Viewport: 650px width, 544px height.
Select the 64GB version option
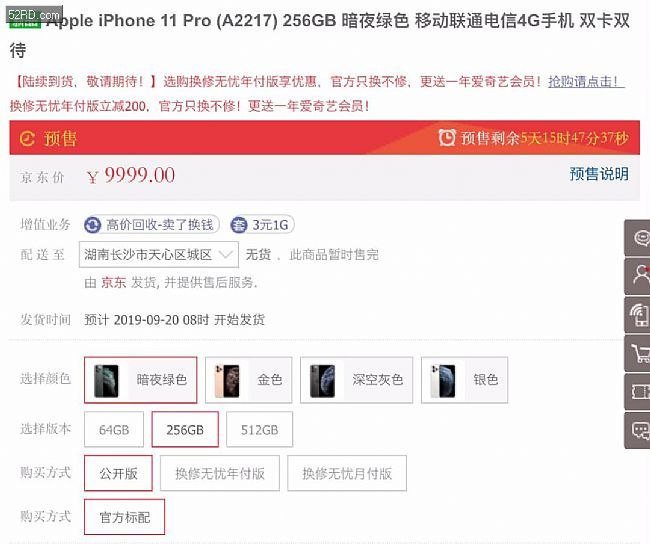point(114,430)
